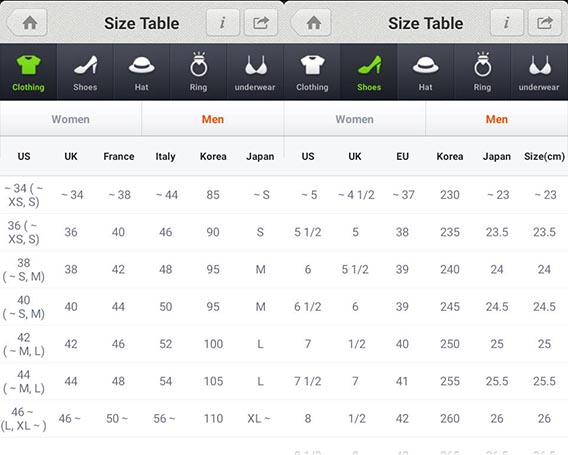This screenshot has width=568, height=455.
Task: Tap the home icon on the left screen
Action: 28,23
